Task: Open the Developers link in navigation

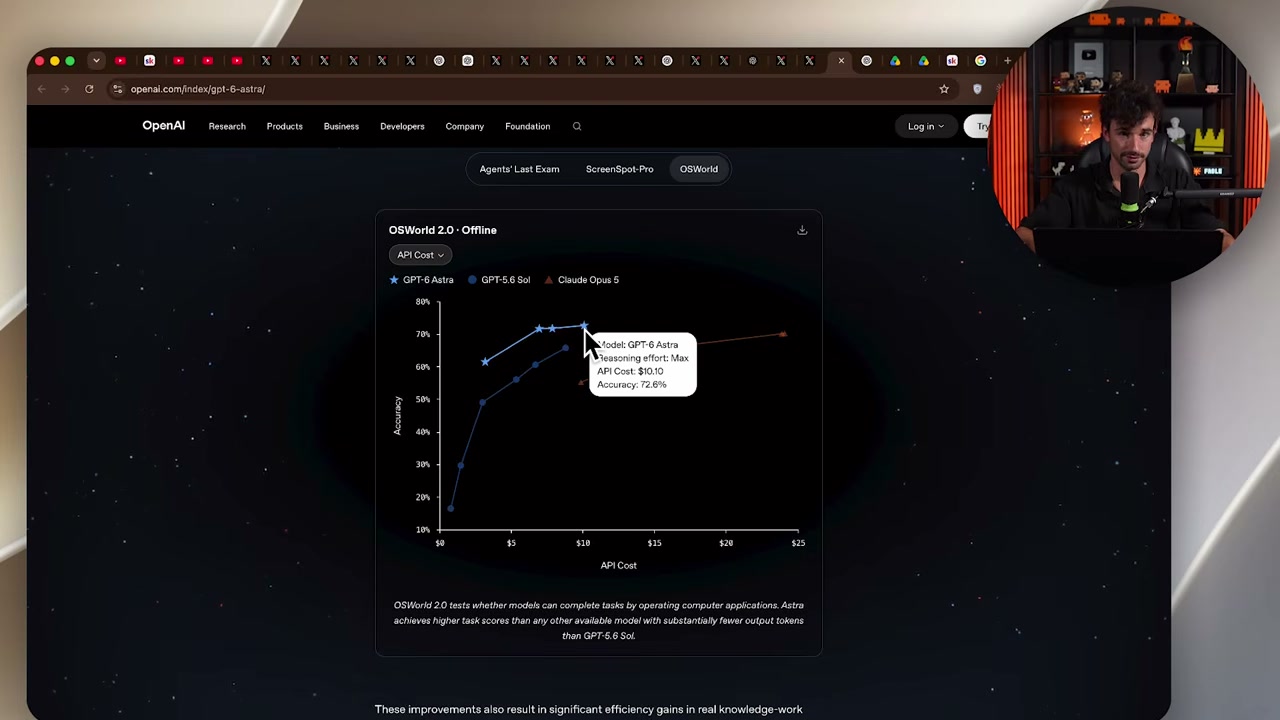Action: tap(402, 126)
